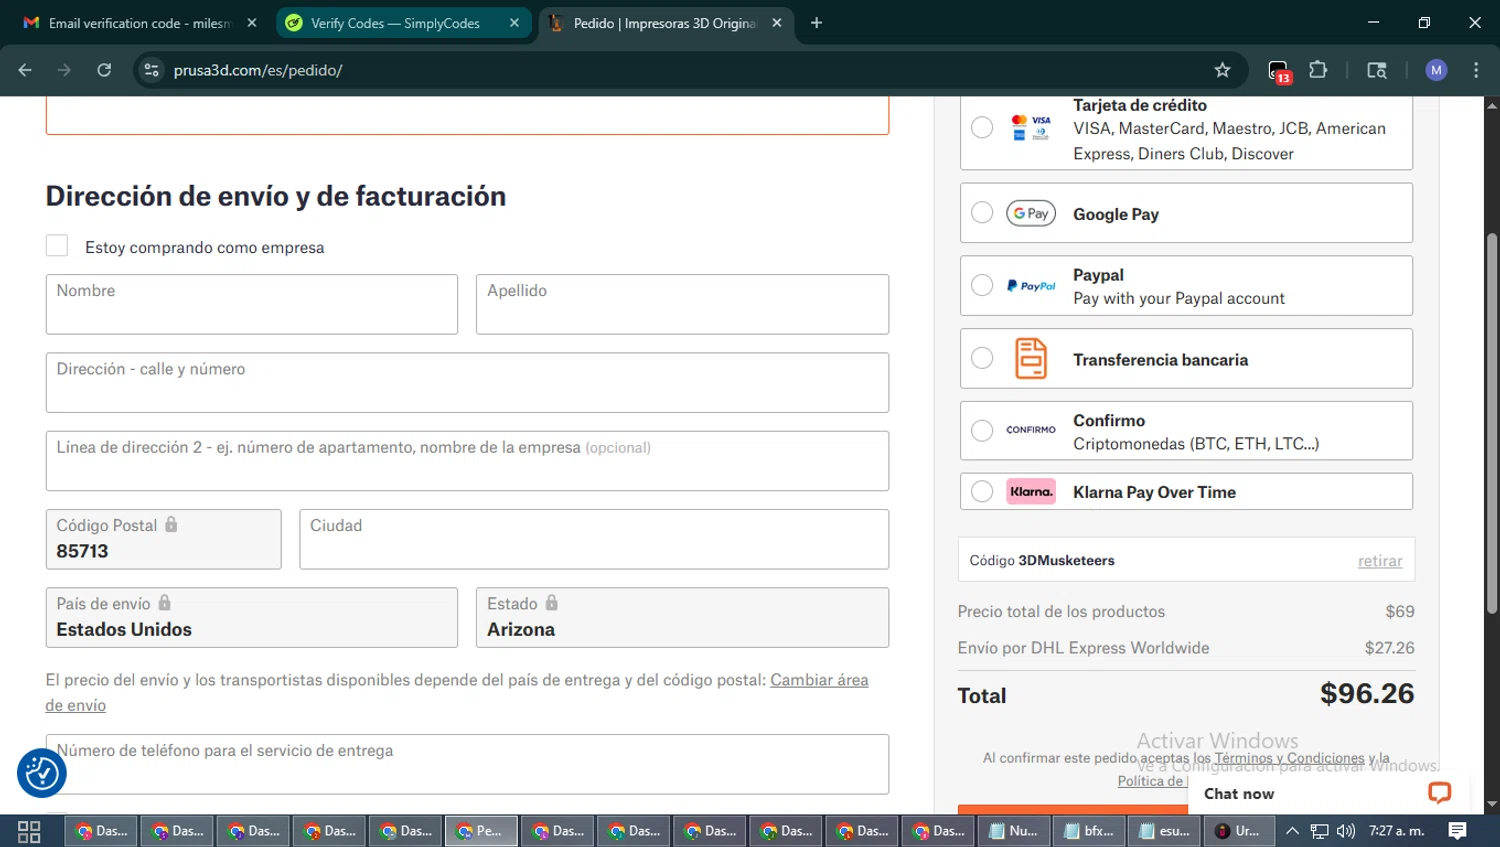The image size is (1500, 847).
Task: Click the address bar URL prusa3d.com/es/pedido/
Action: (x=258, y=70)
